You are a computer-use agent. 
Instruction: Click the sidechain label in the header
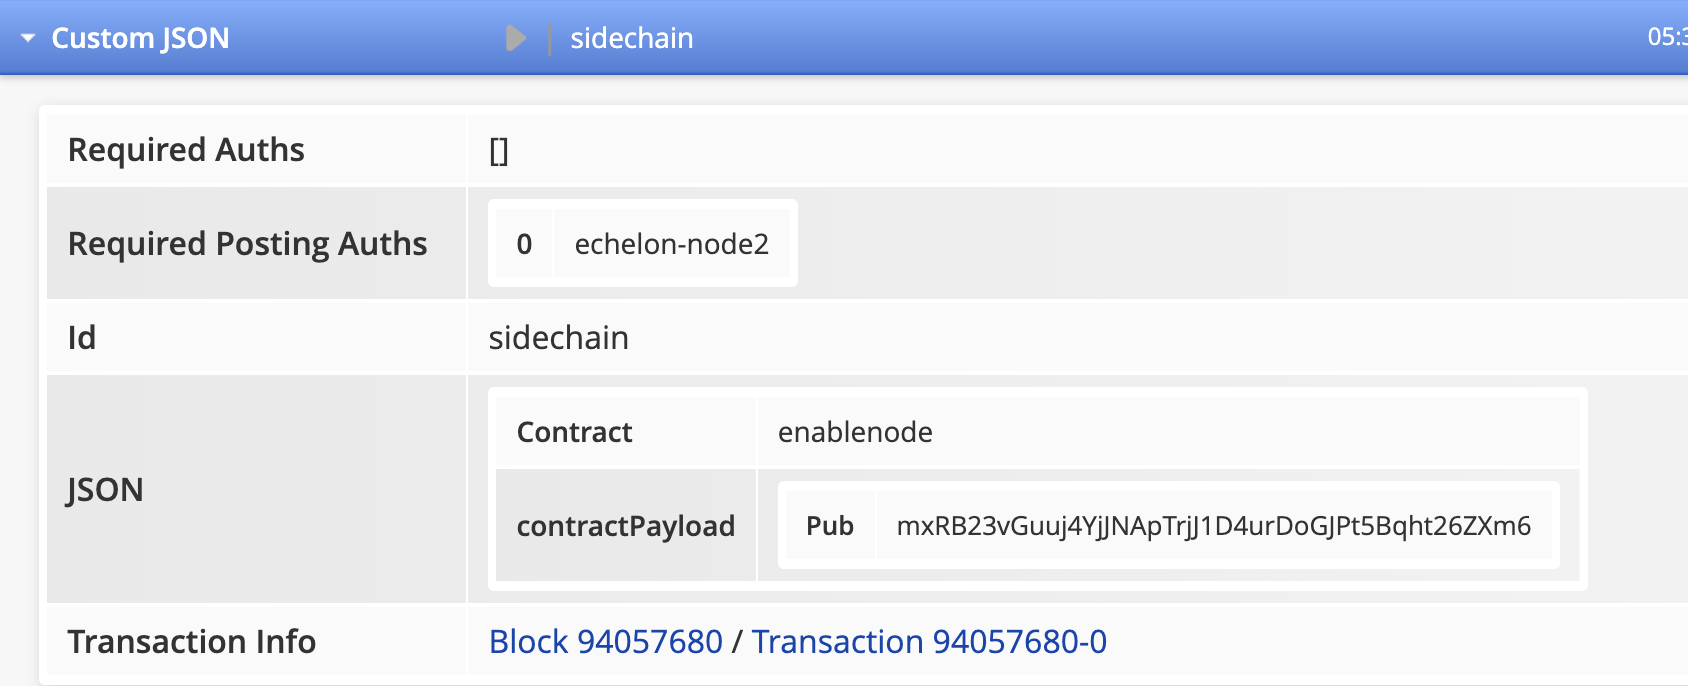coord(631,38)
